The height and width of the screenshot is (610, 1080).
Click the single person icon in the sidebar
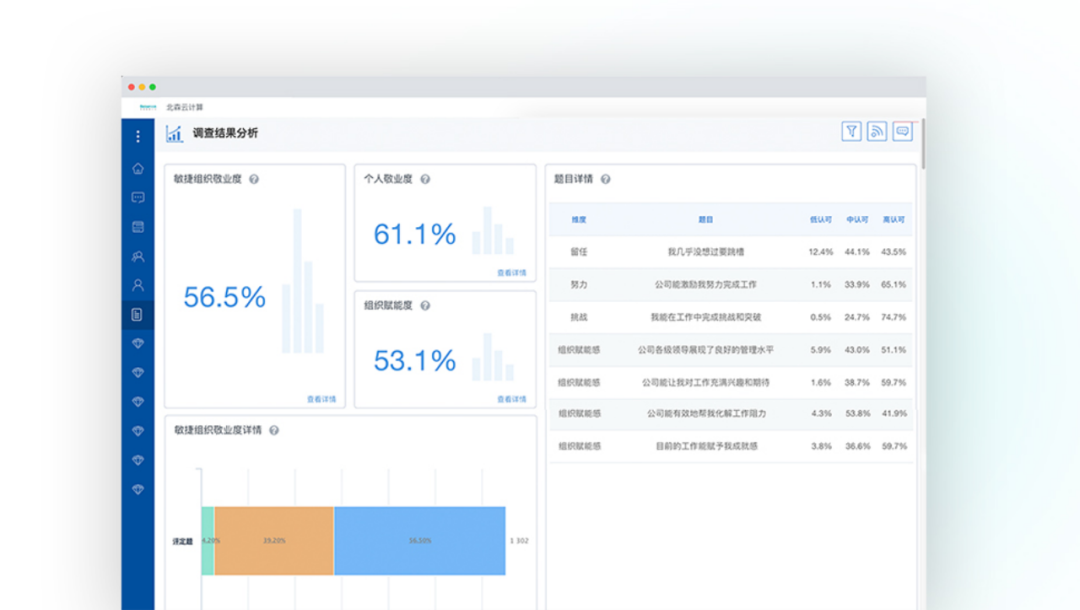coord(138,285)
